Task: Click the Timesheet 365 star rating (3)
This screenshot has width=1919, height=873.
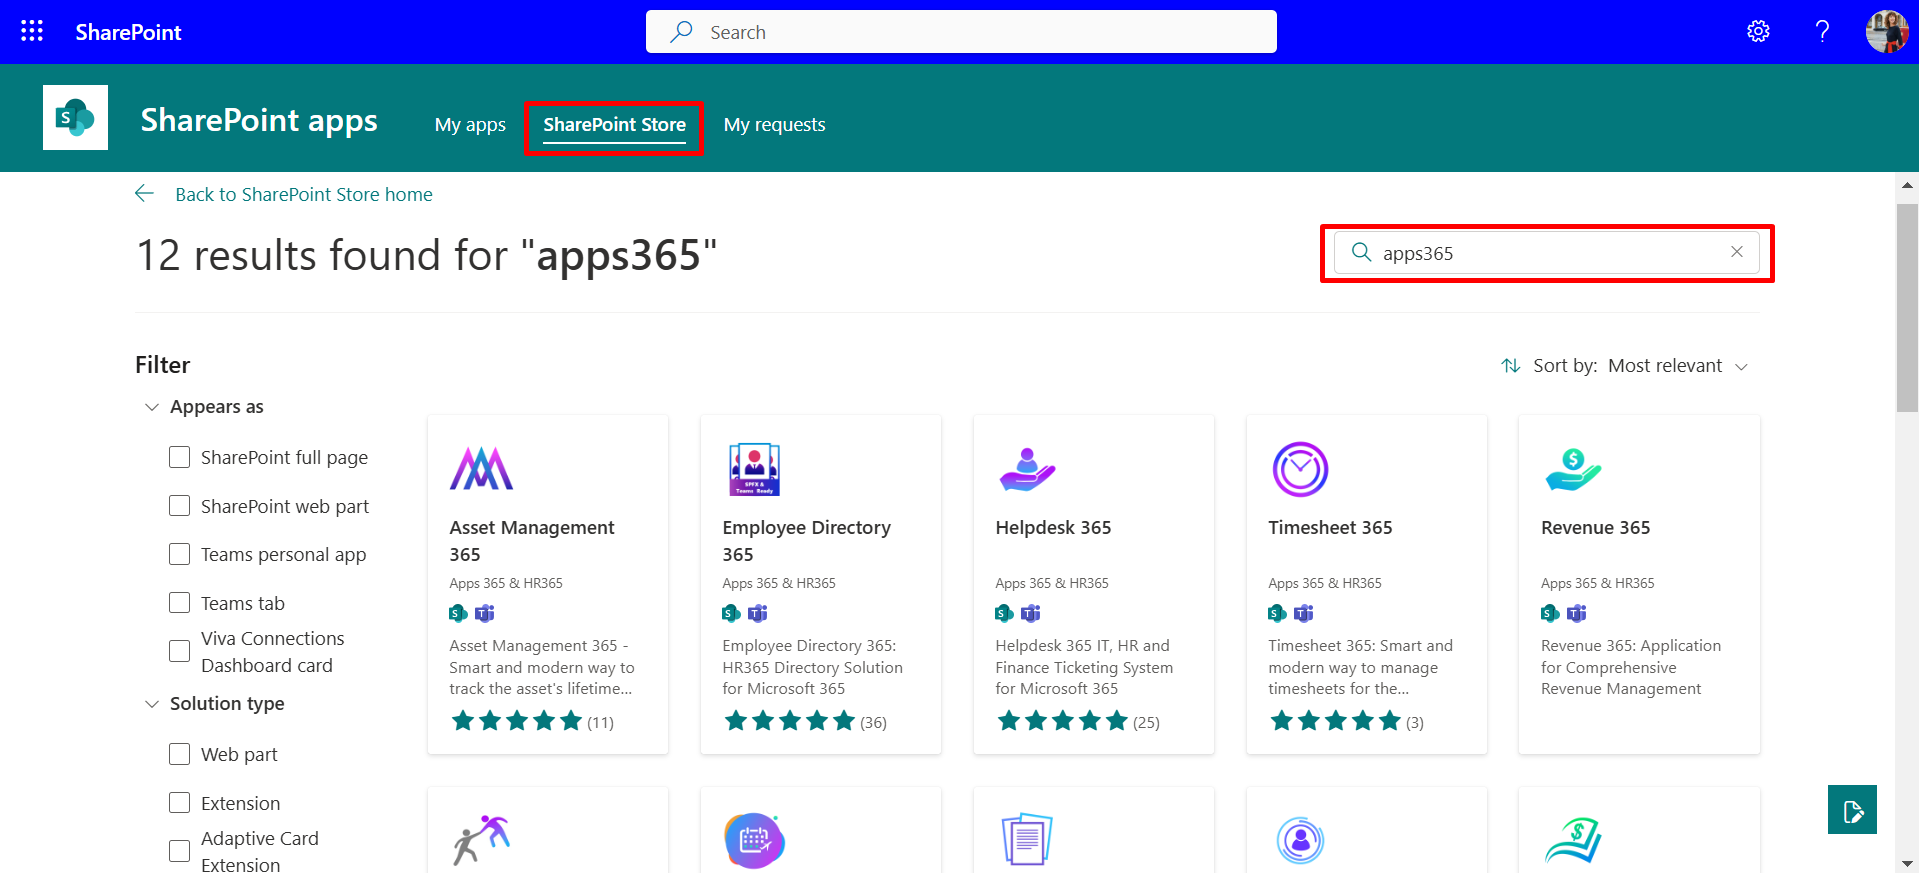Action: 1346,721
